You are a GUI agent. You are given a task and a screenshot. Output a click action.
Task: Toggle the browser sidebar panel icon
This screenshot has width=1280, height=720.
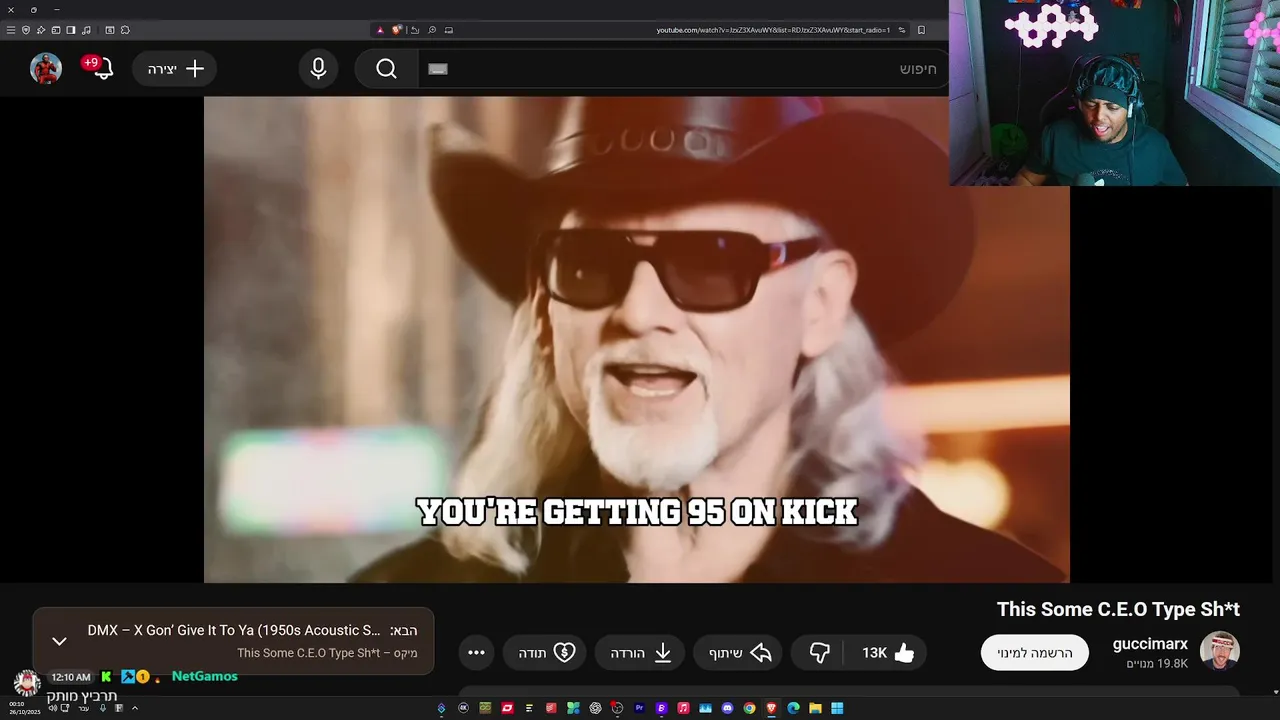point(70,30)
